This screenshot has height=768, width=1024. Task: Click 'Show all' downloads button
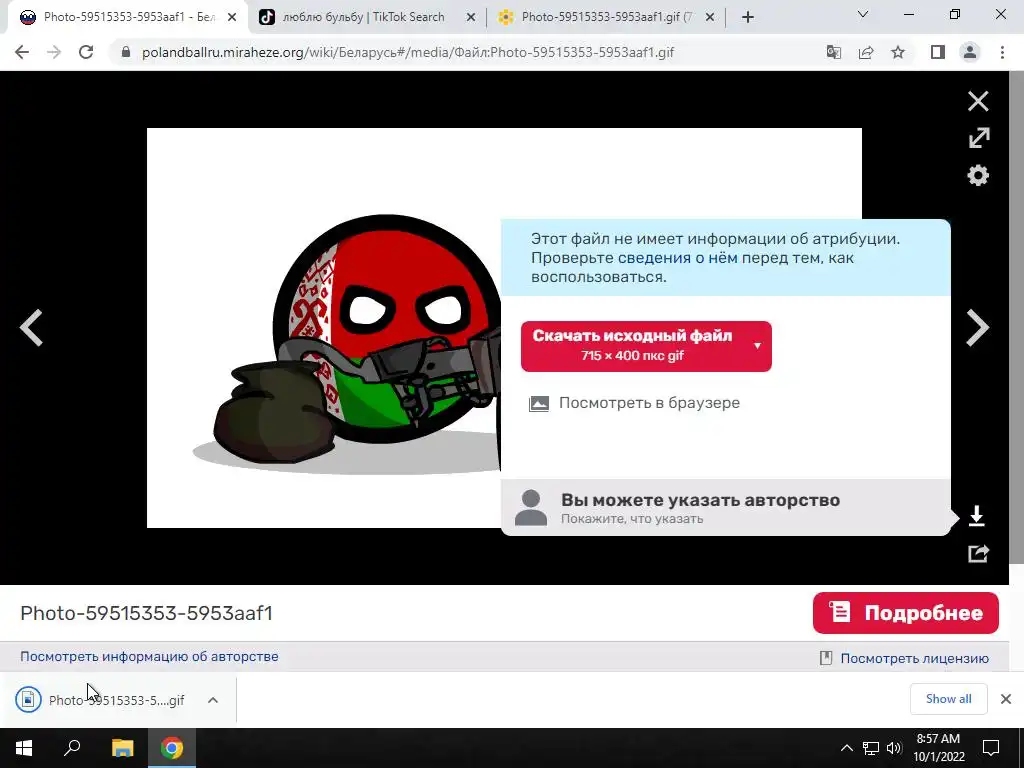[x=948, y=699]
